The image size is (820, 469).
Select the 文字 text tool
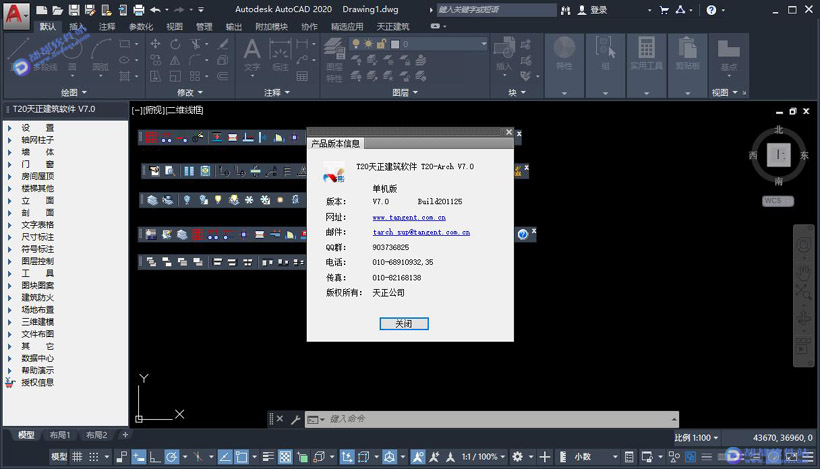click(252, 54)
